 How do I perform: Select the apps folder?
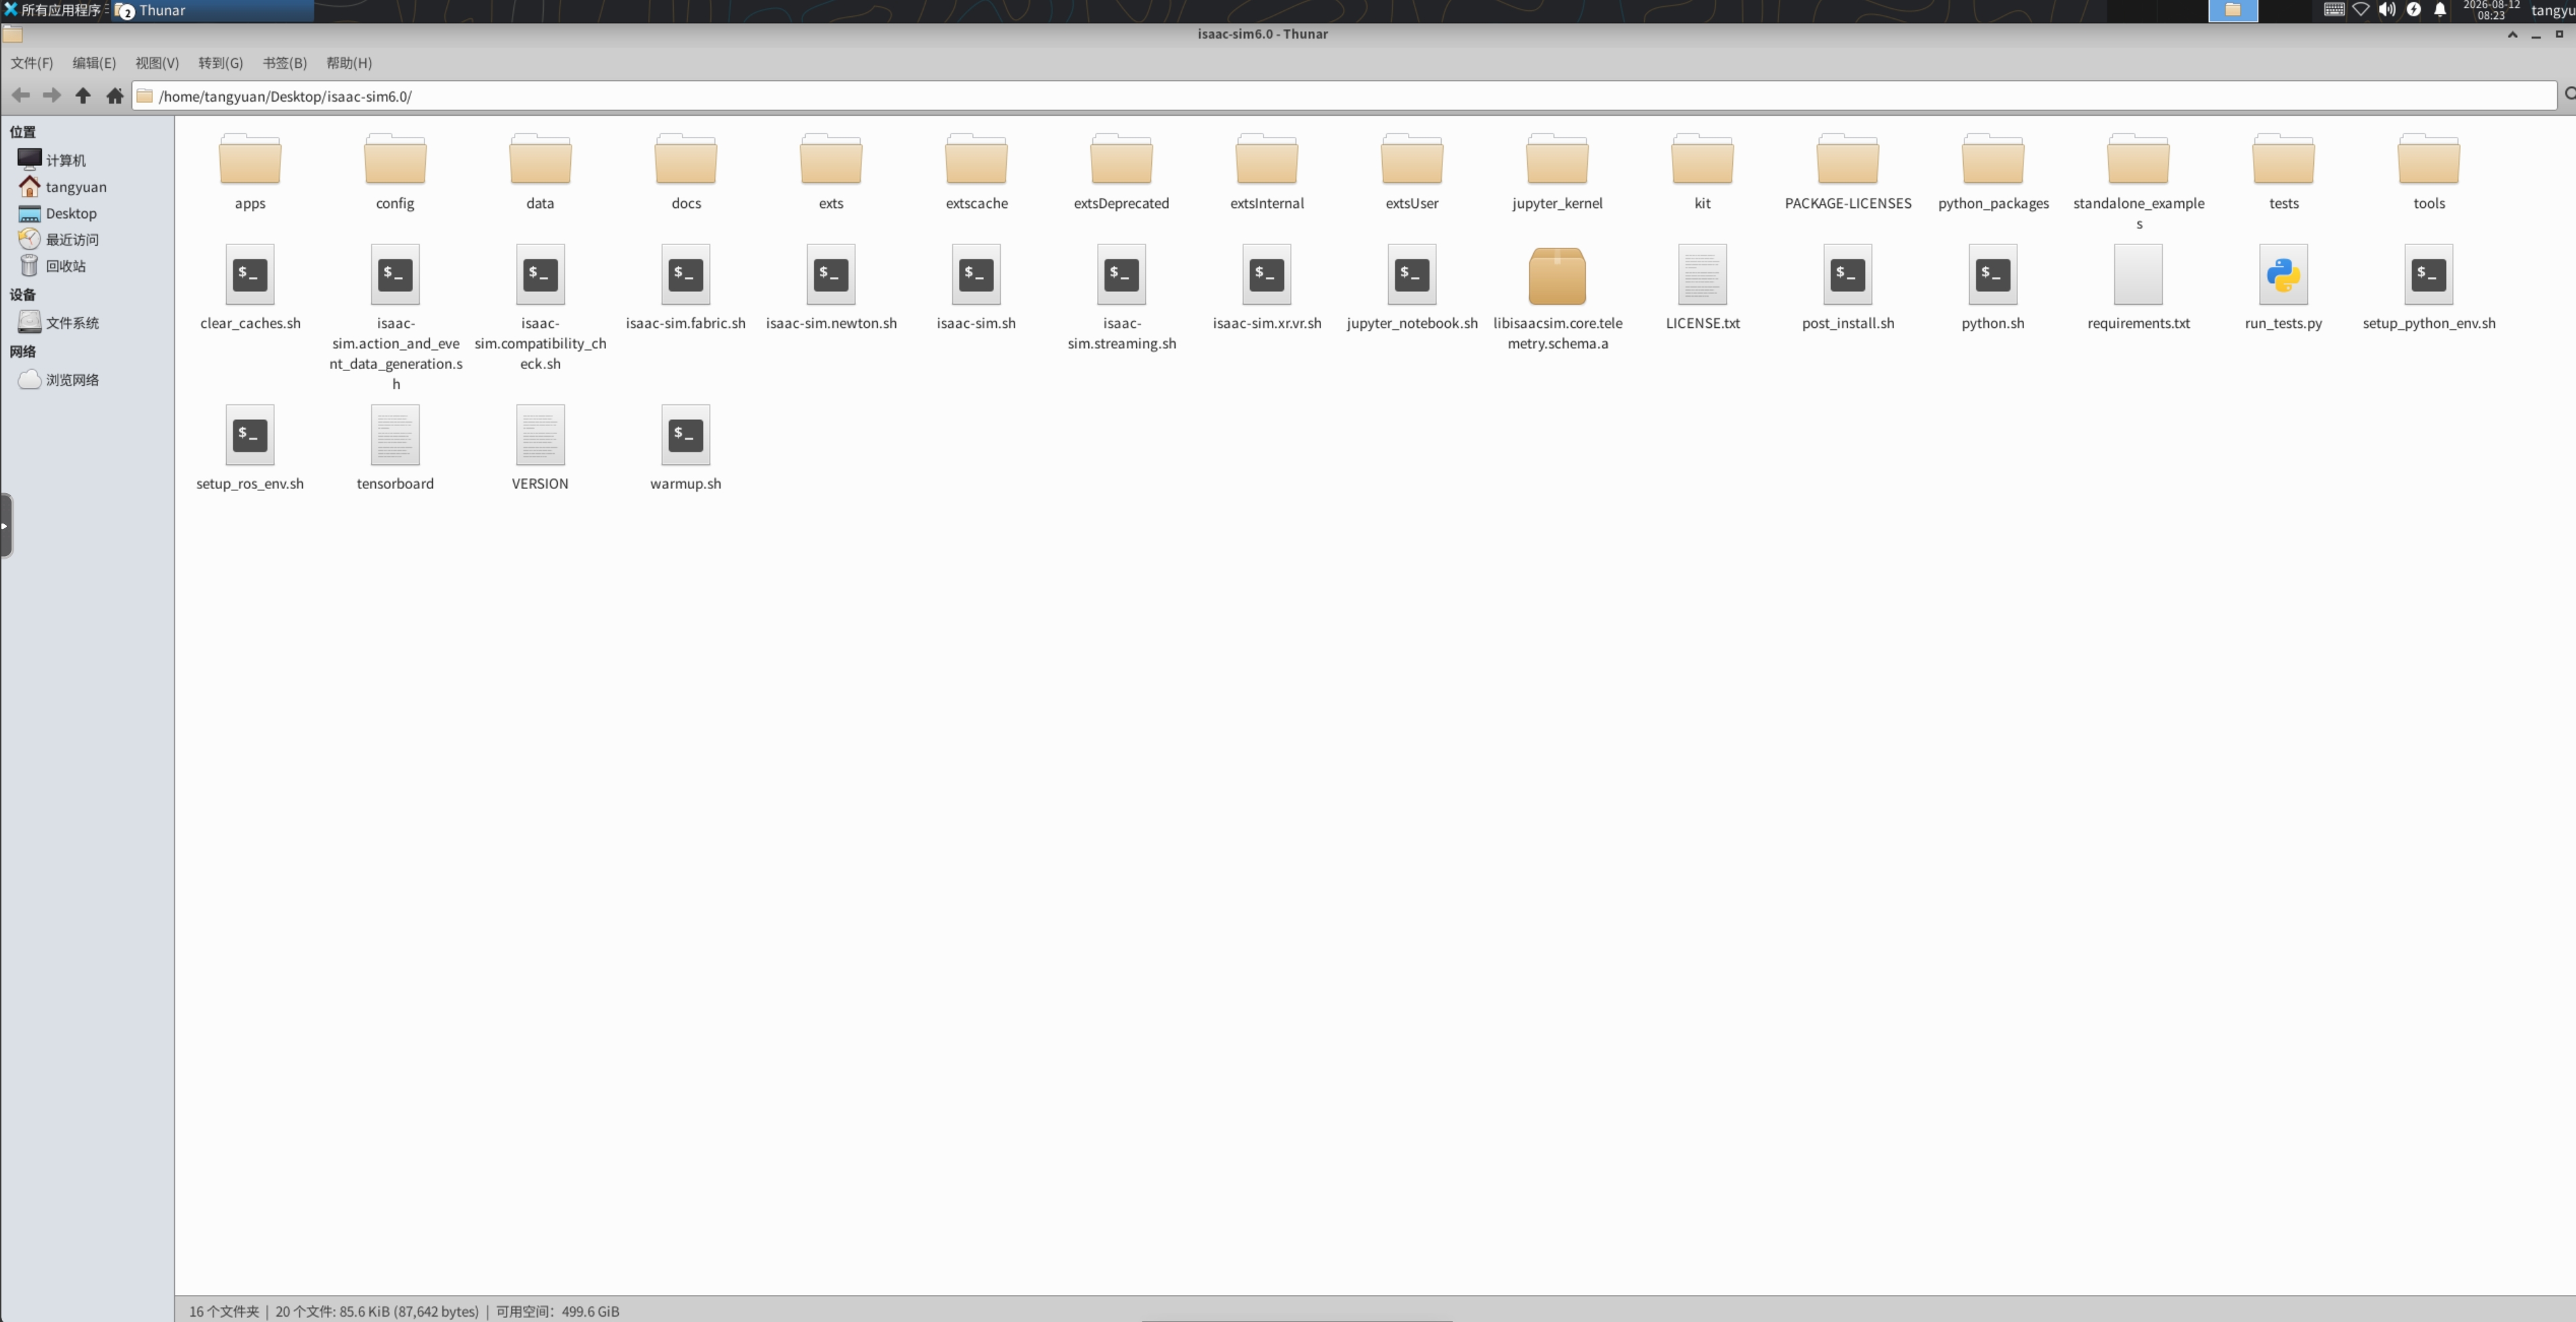point(250,159)
